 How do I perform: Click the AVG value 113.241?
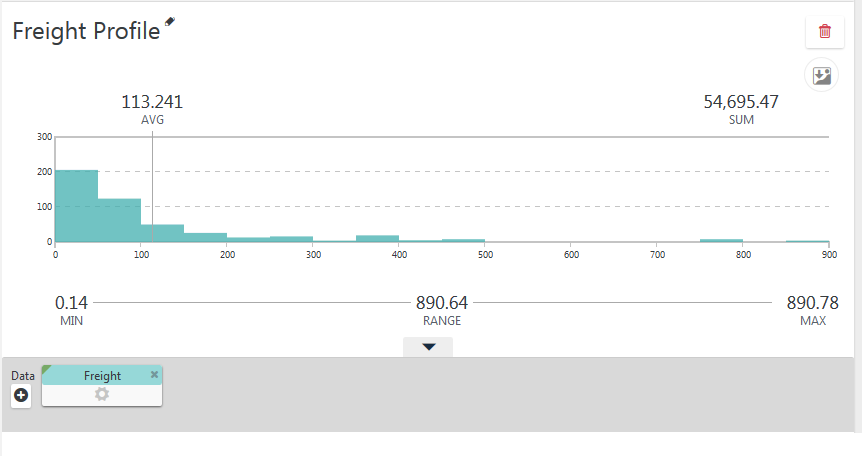pyautogui.click(x=152, y=102)
